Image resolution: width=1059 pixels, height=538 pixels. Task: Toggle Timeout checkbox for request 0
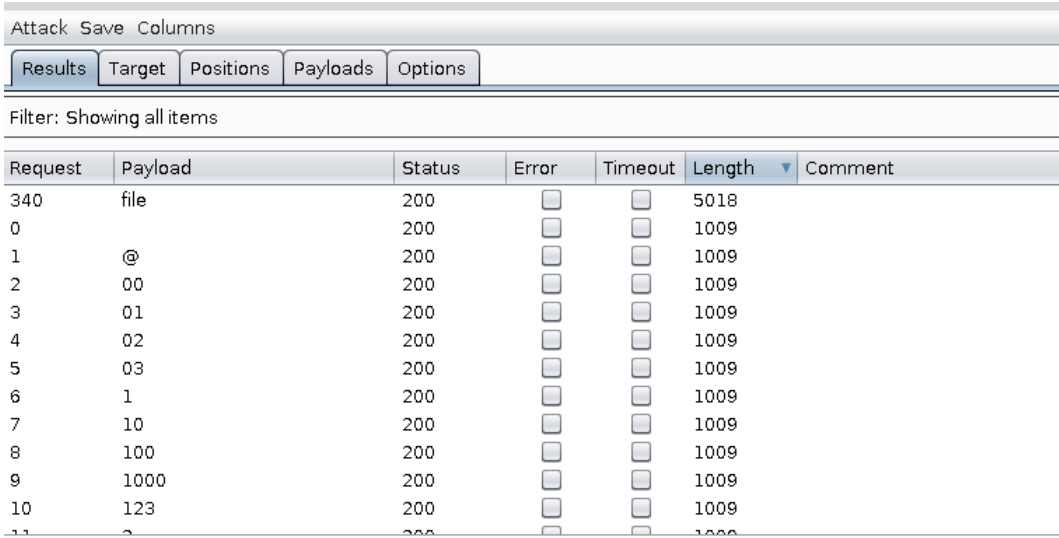641,228
